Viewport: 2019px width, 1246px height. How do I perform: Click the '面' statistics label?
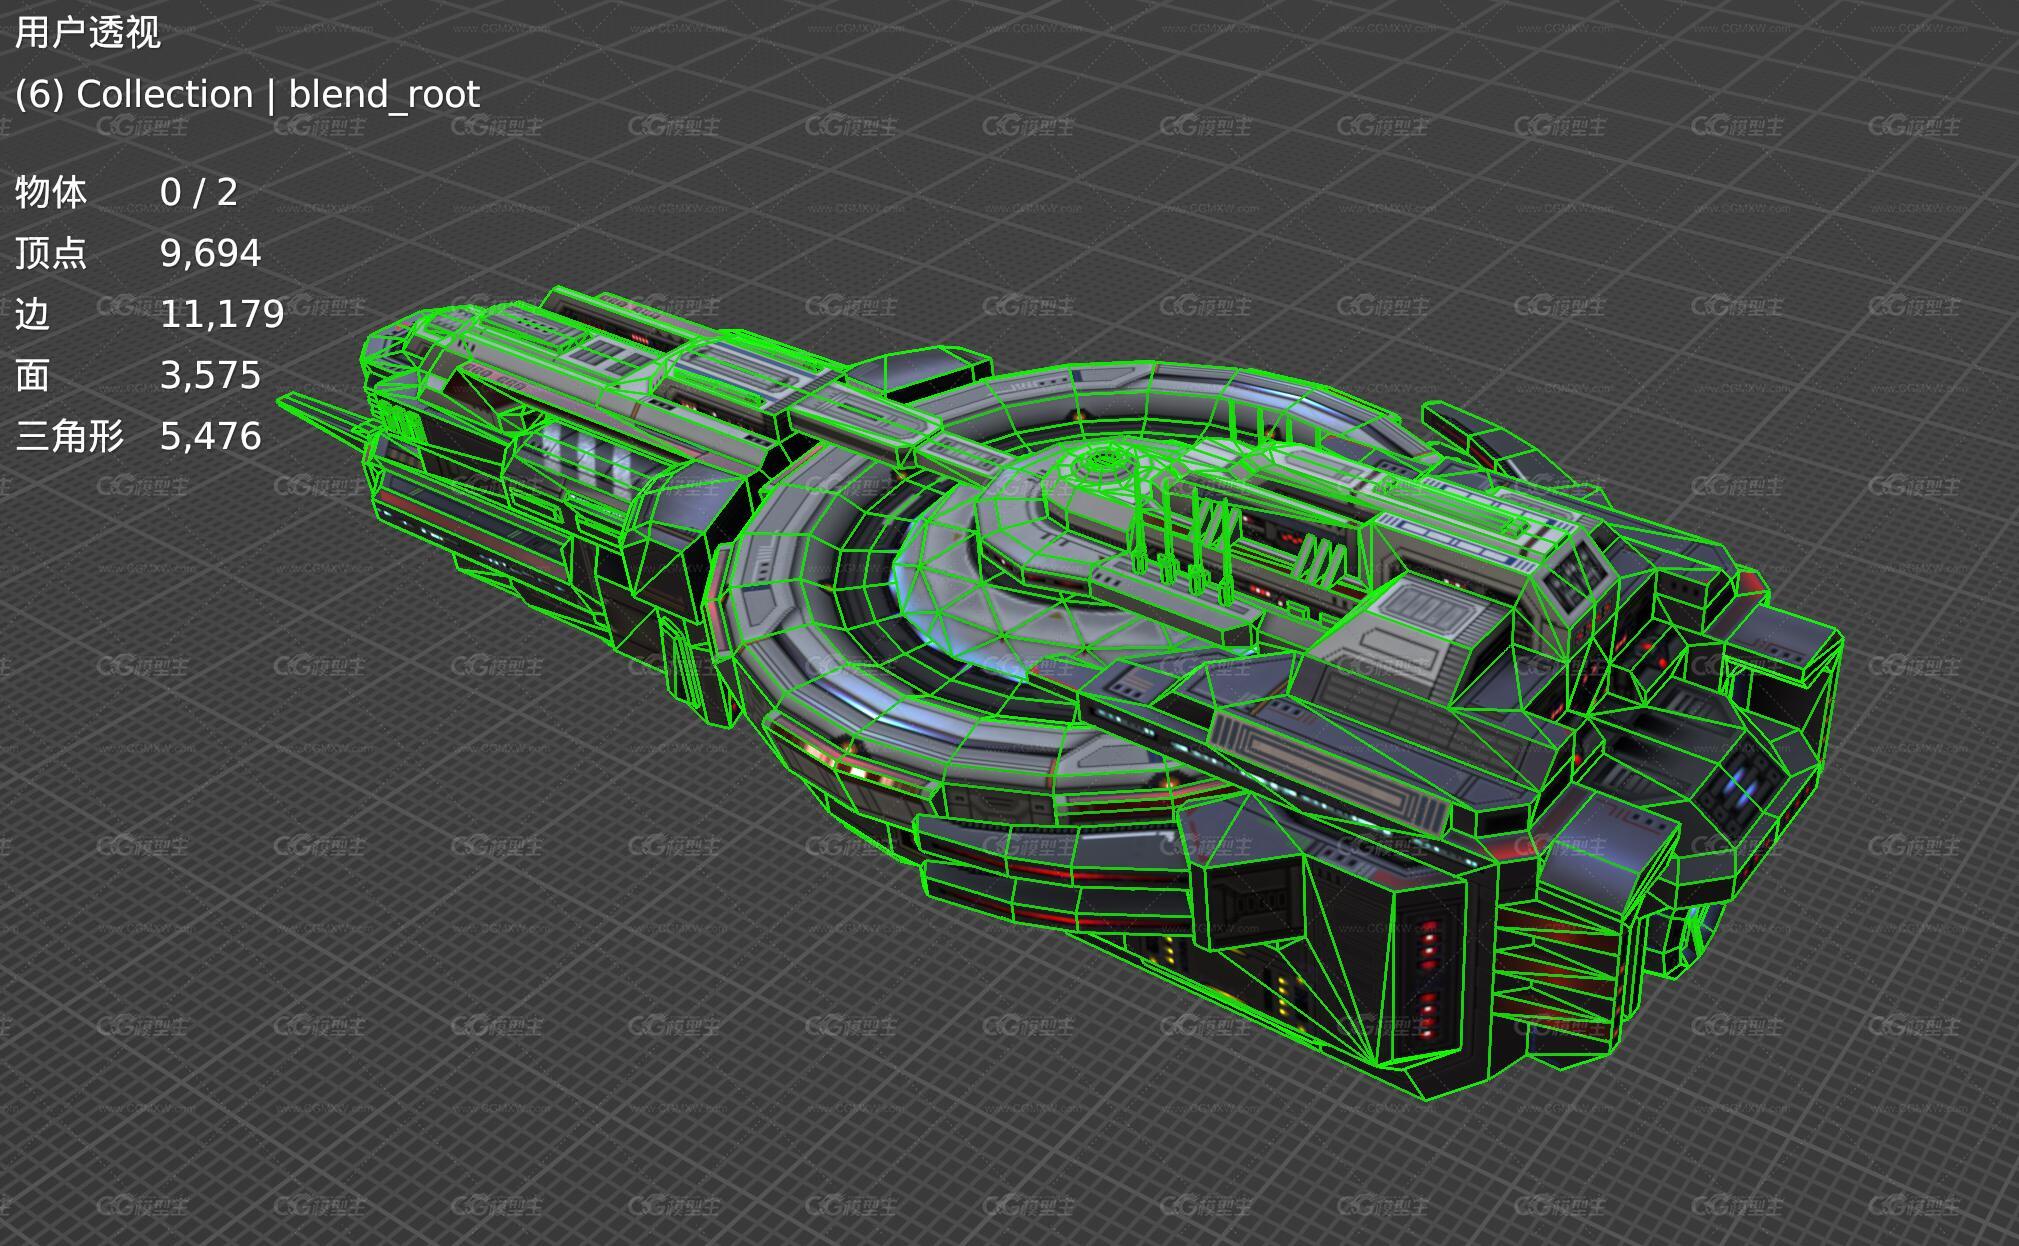[32, 375]
